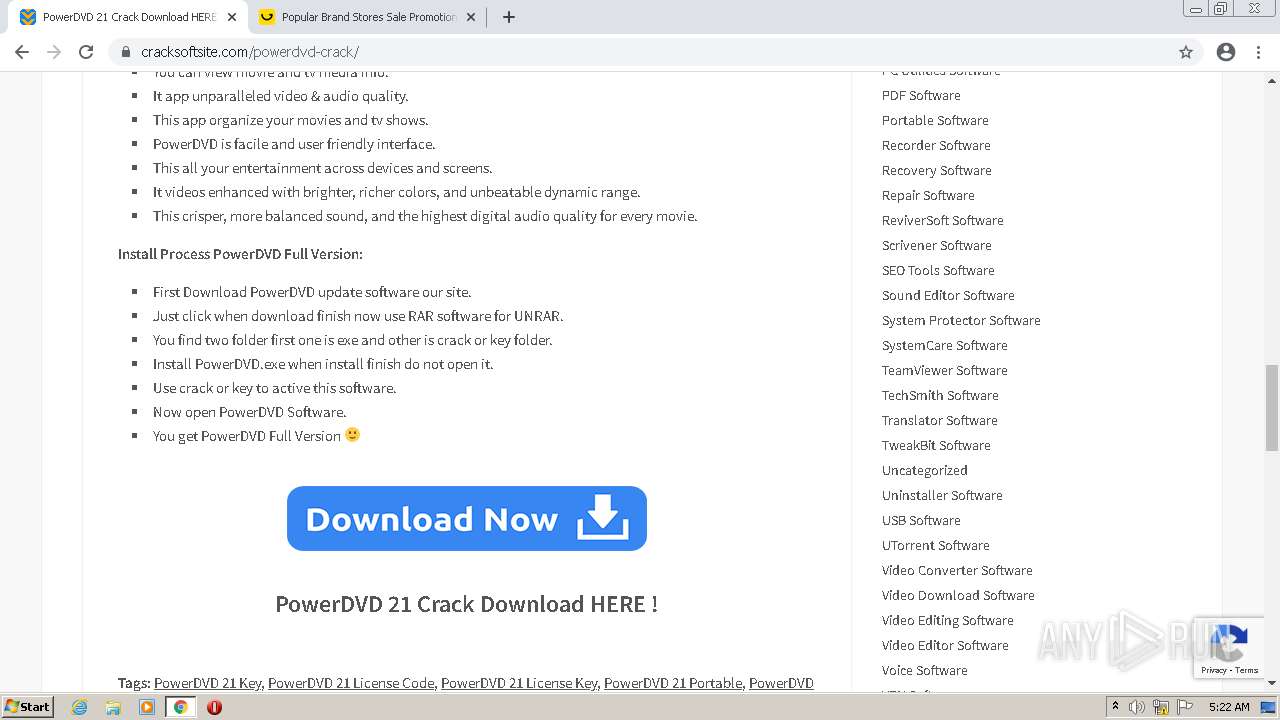This screenshot has height=720, width=1280.
Task: View site info via the lock icon
Action: [126, 52]
